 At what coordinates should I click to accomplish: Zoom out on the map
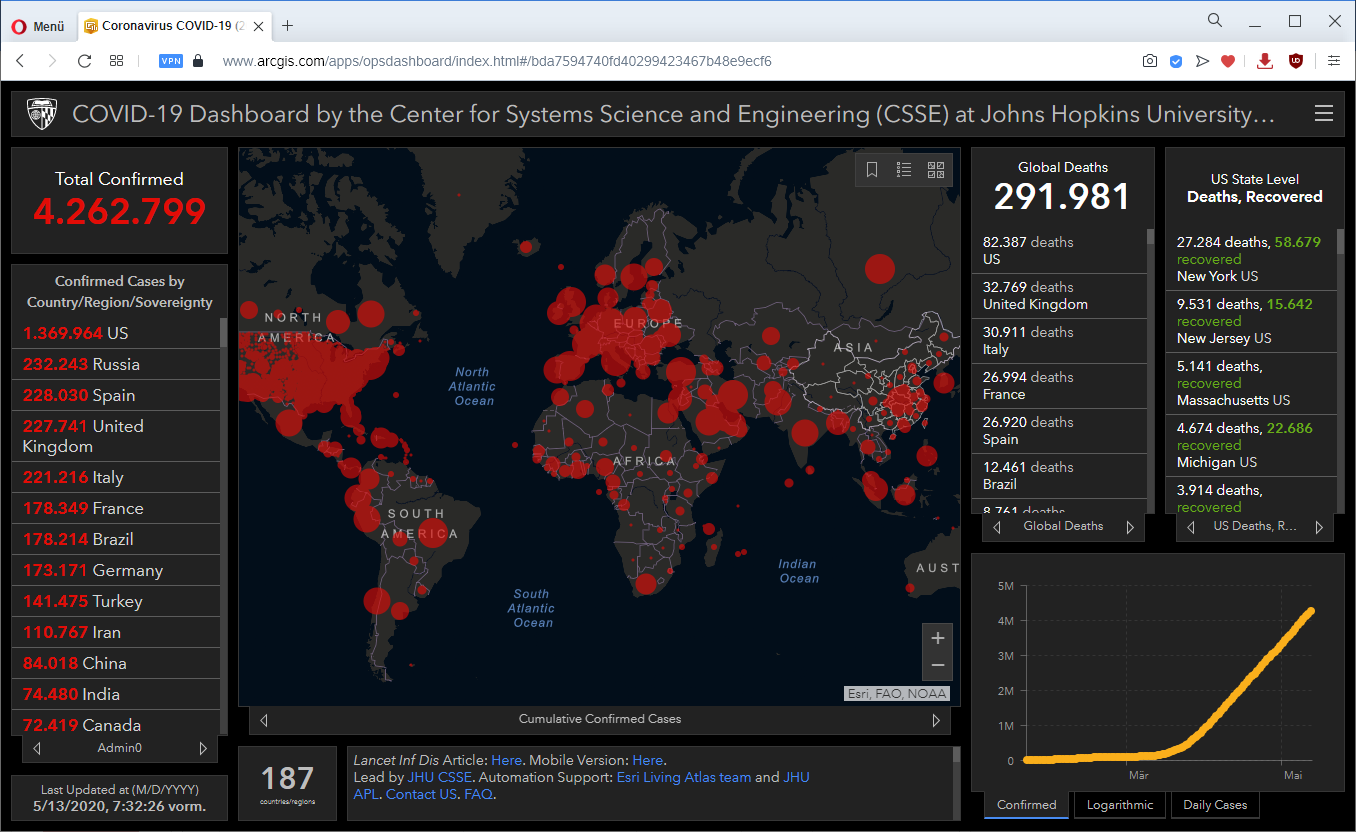[938, 666]
